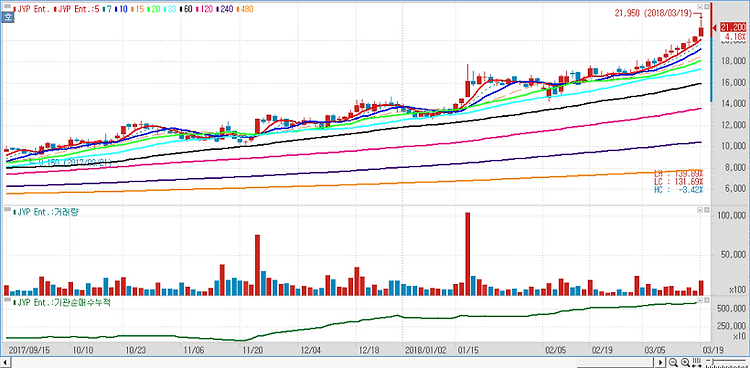
Task: Click the 21,950 (2018/03/19) high annotation
Action: (653, 13)
